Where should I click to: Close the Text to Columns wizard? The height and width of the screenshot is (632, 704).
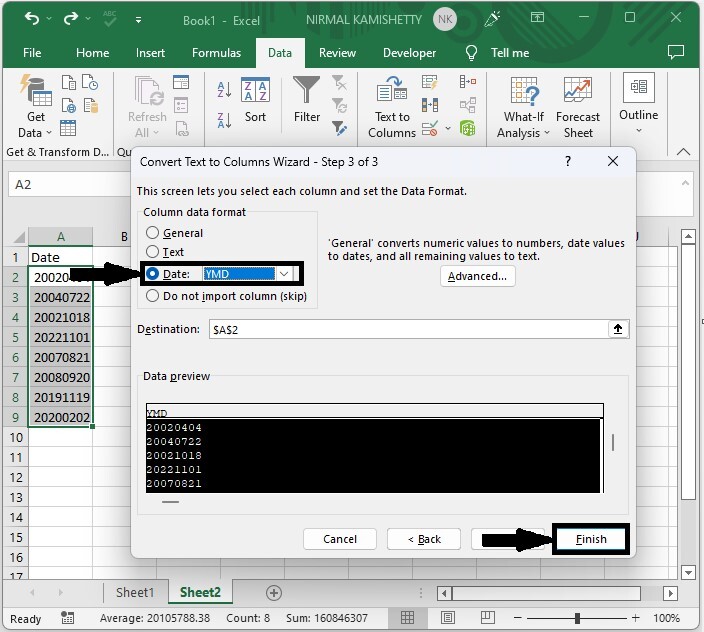point(613,161)
